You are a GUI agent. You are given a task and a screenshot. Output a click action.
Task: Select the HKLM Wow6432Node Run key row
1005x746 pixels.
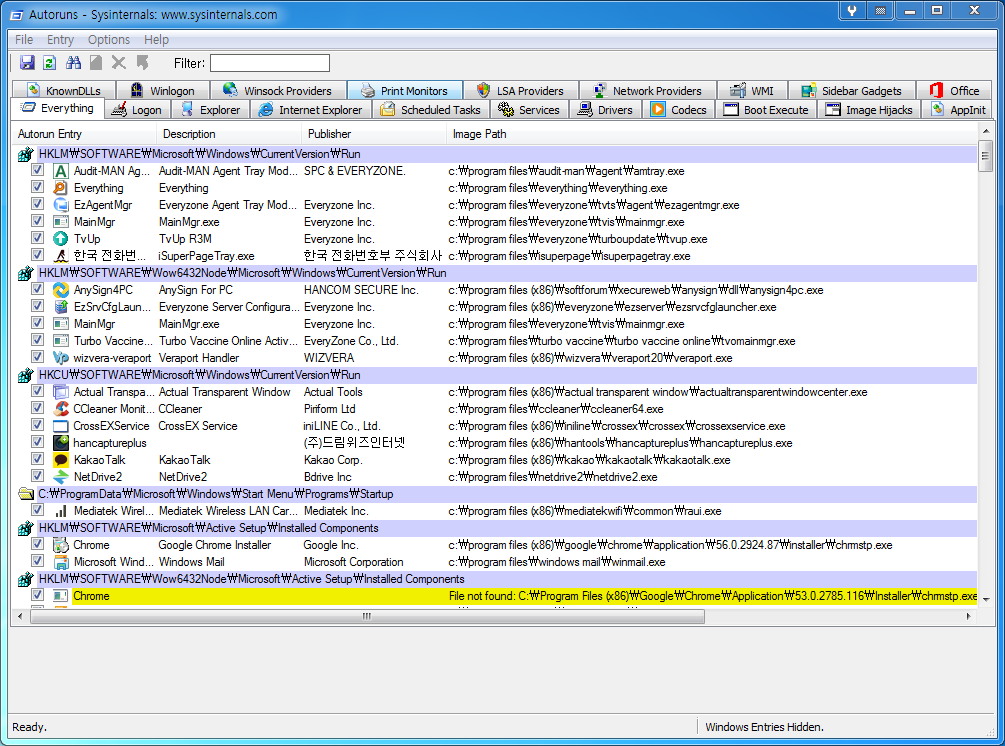coord(497,272)
